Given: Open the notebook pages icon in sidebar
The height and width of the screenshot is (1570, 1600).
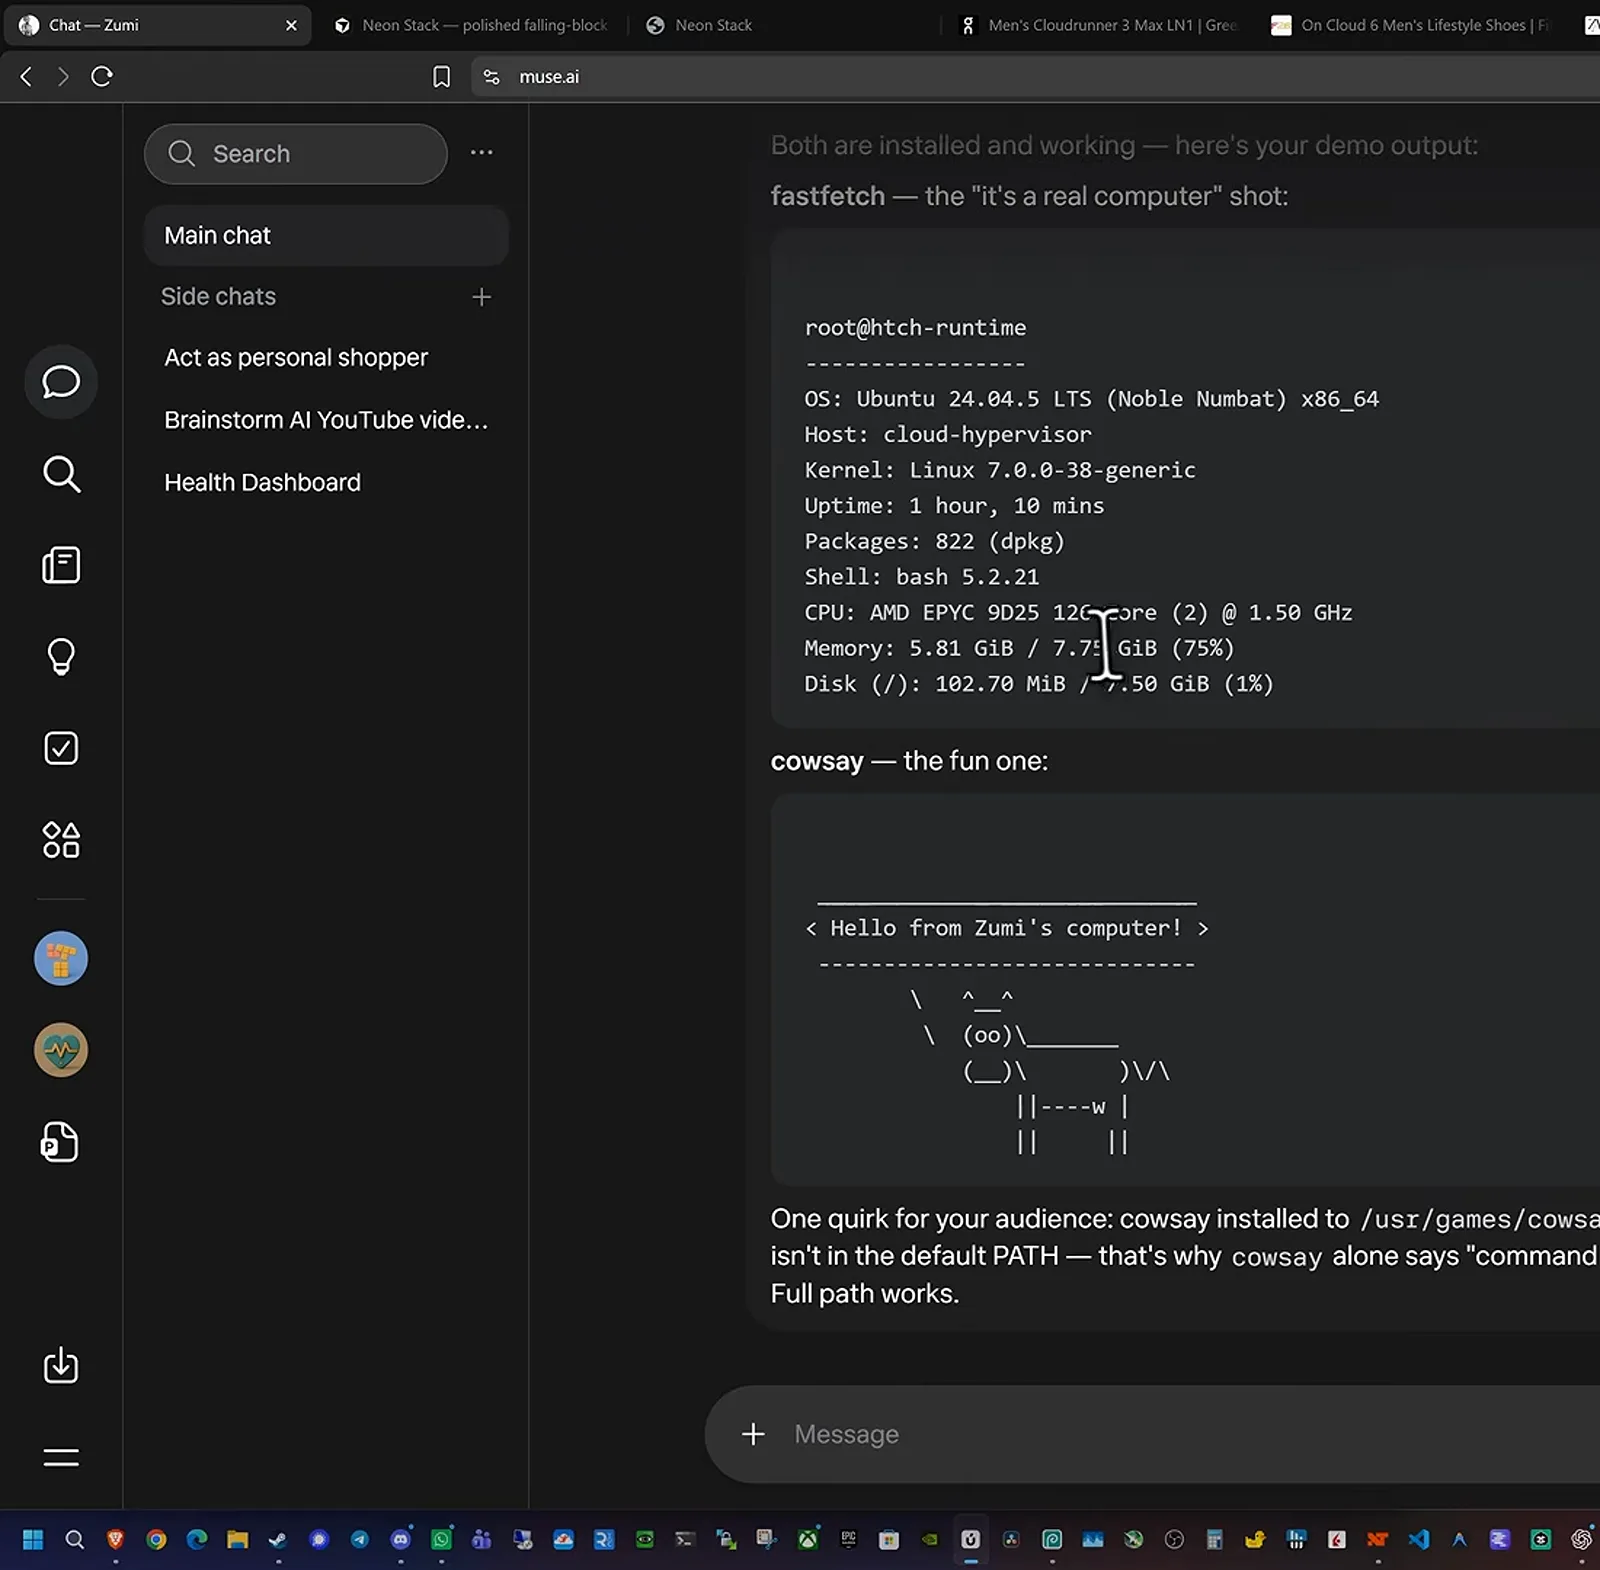Looking at the screenshot, I should click(61, 565).
